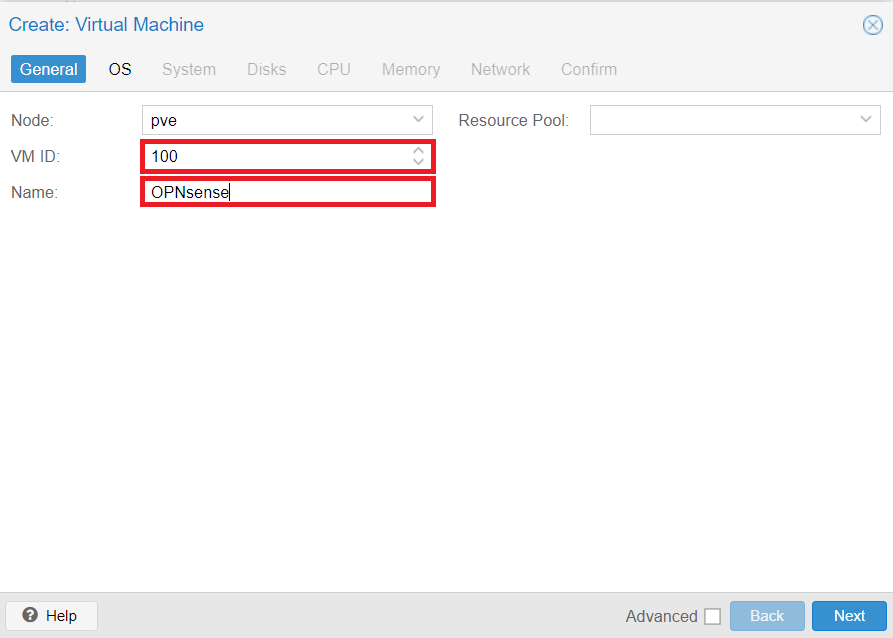Increase the VM ID with the up arrow

[x=419, y=150]
